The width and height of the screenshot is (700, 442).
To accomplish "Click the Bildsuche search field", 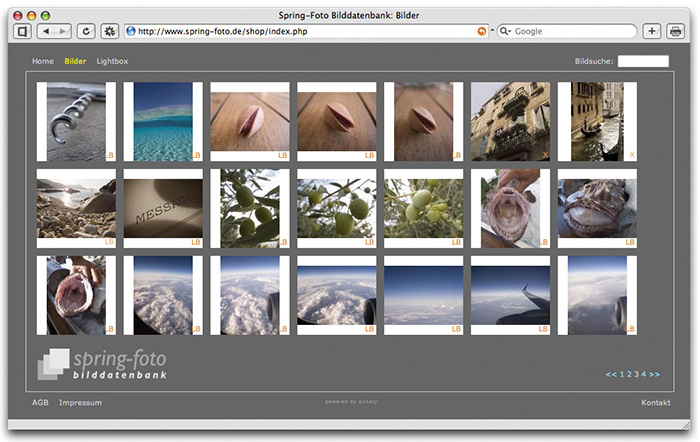I will coord(642,61).
